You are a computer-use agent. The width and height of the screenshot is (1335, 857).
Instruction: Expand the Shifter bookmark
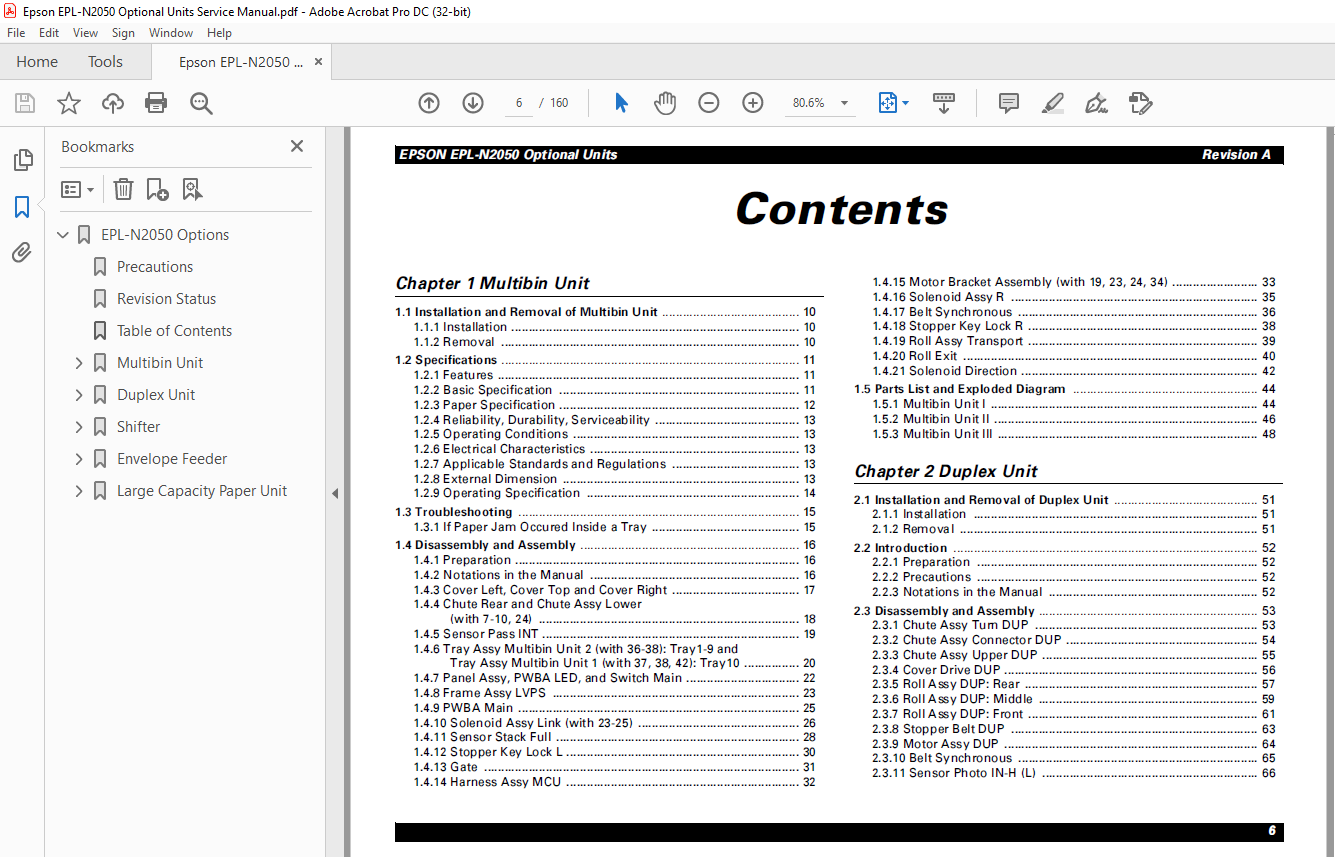79,427
